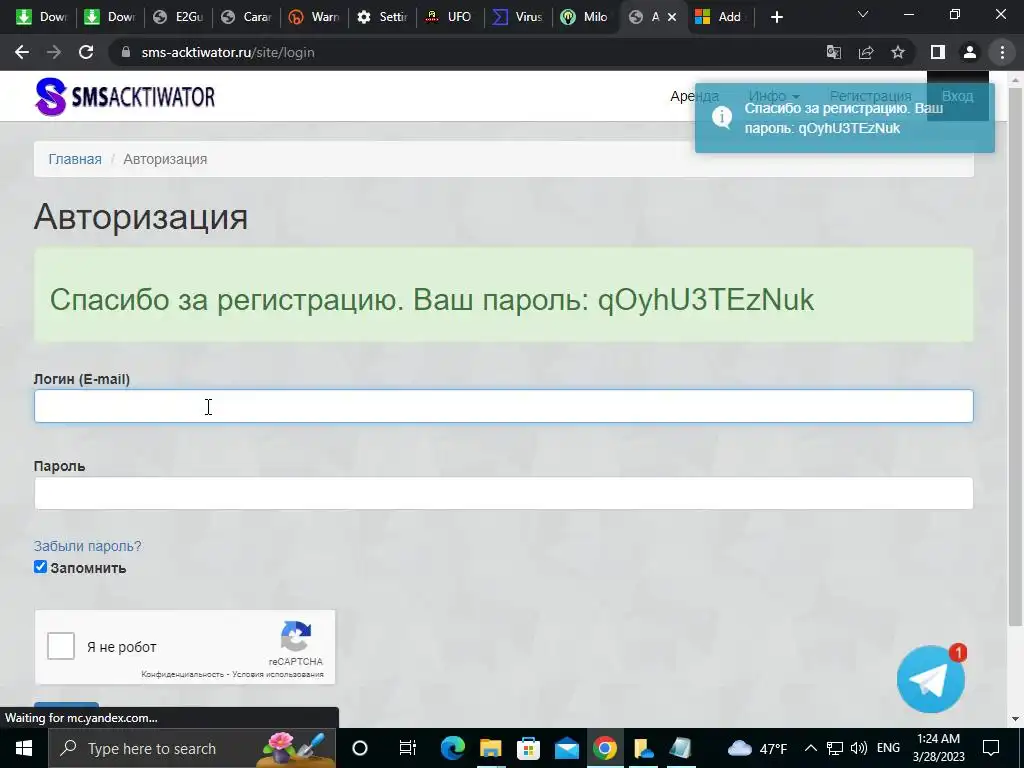This screenshot has width=1024, height=768.
Task: Bookmark page with star icon
Action: [x=898, y=52]
